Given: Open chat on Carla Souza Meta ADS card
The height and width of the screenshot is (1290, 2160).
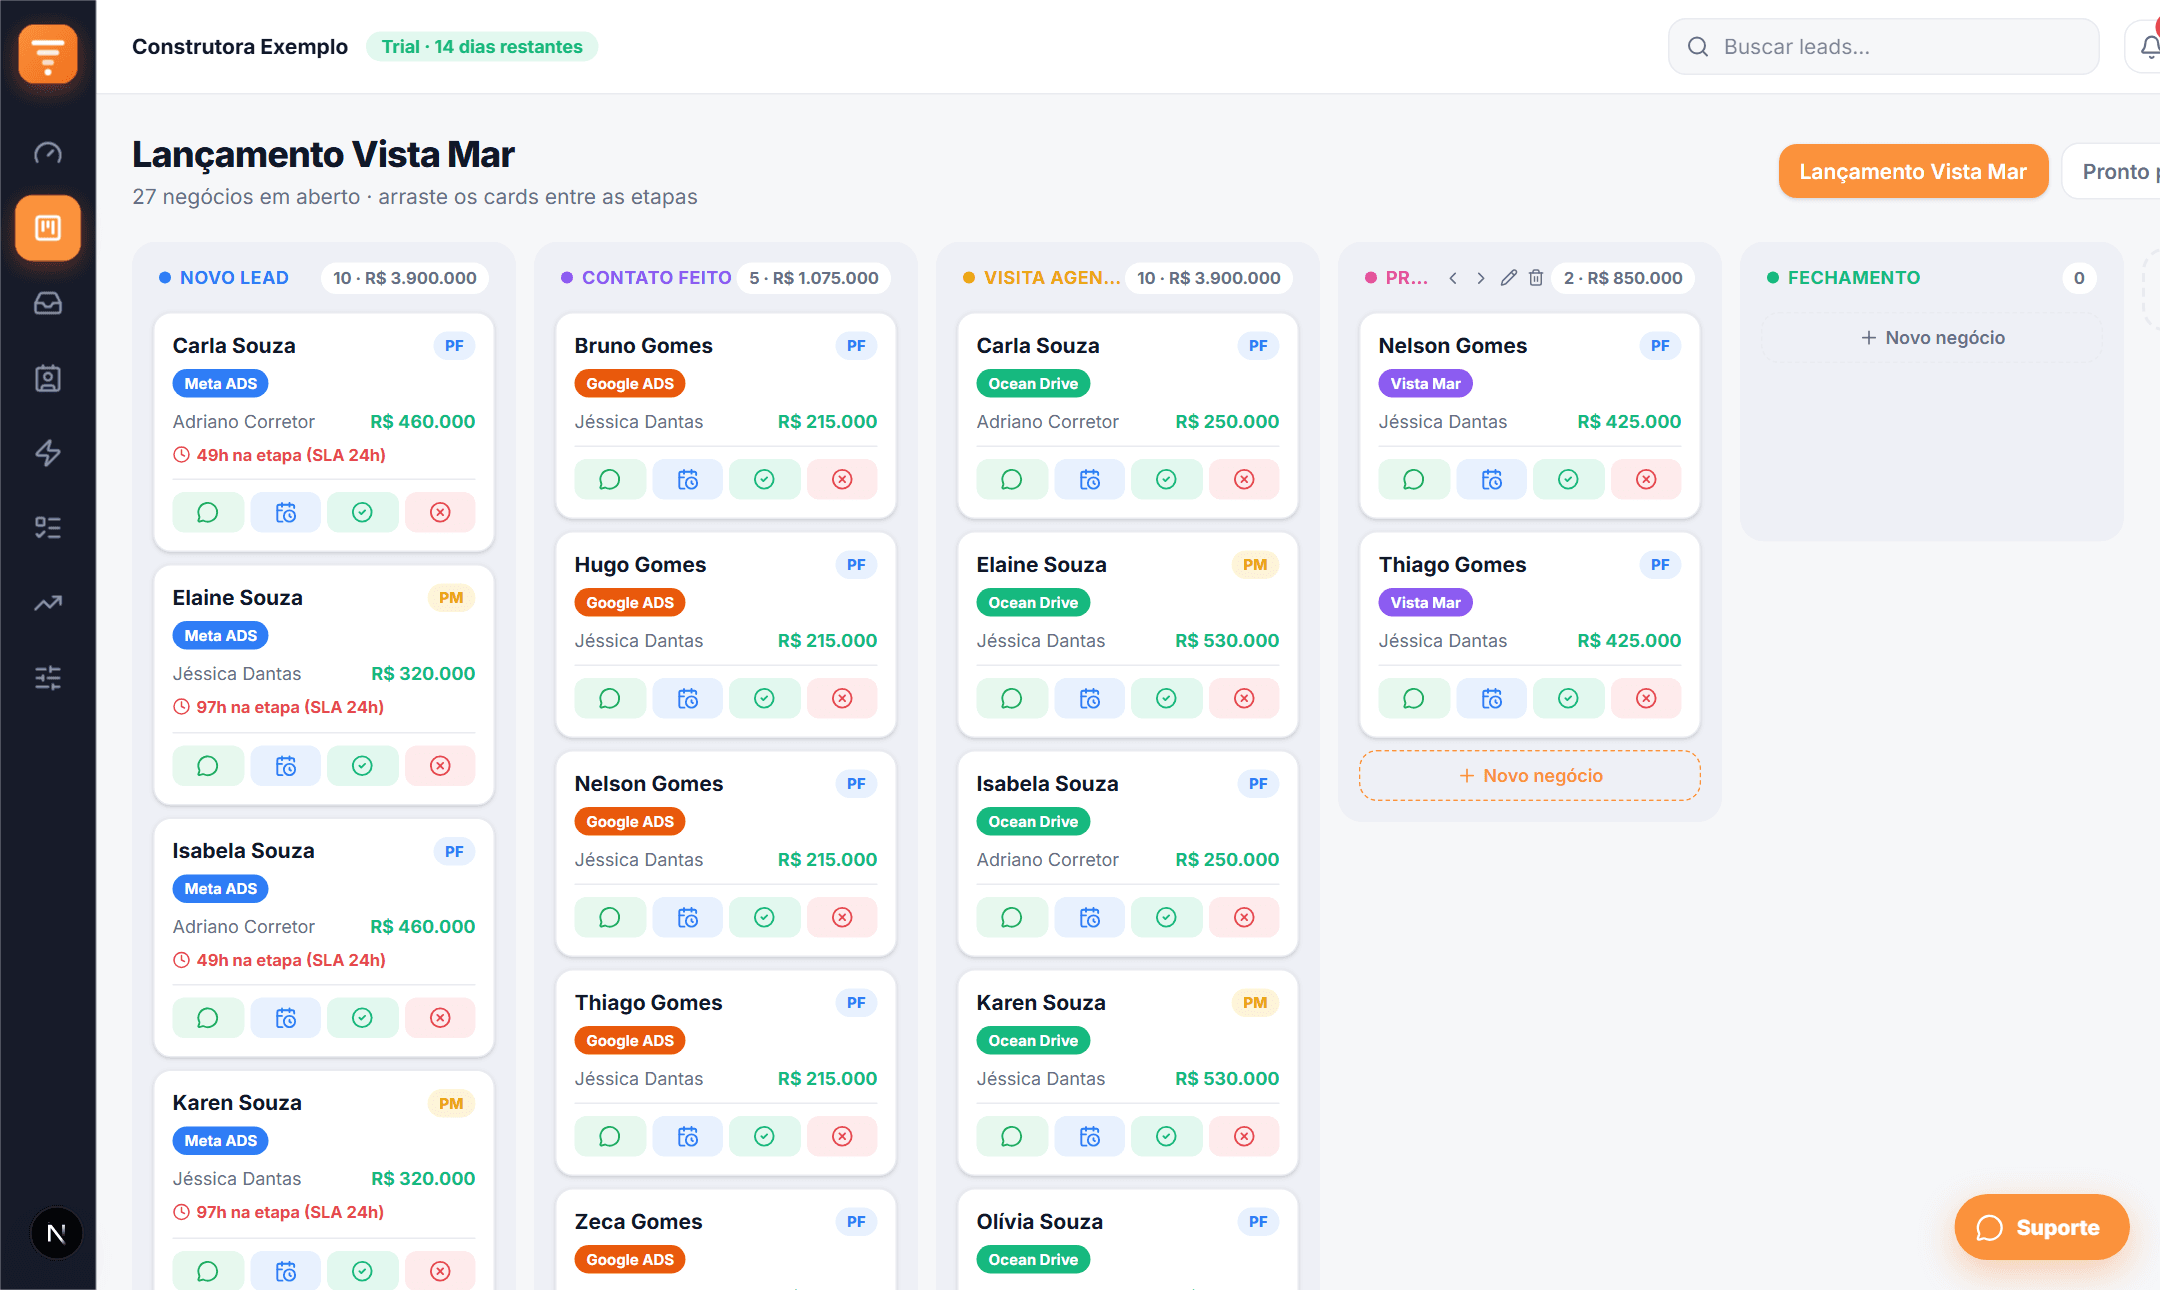Looking at the screenshot, I should 208,512.
